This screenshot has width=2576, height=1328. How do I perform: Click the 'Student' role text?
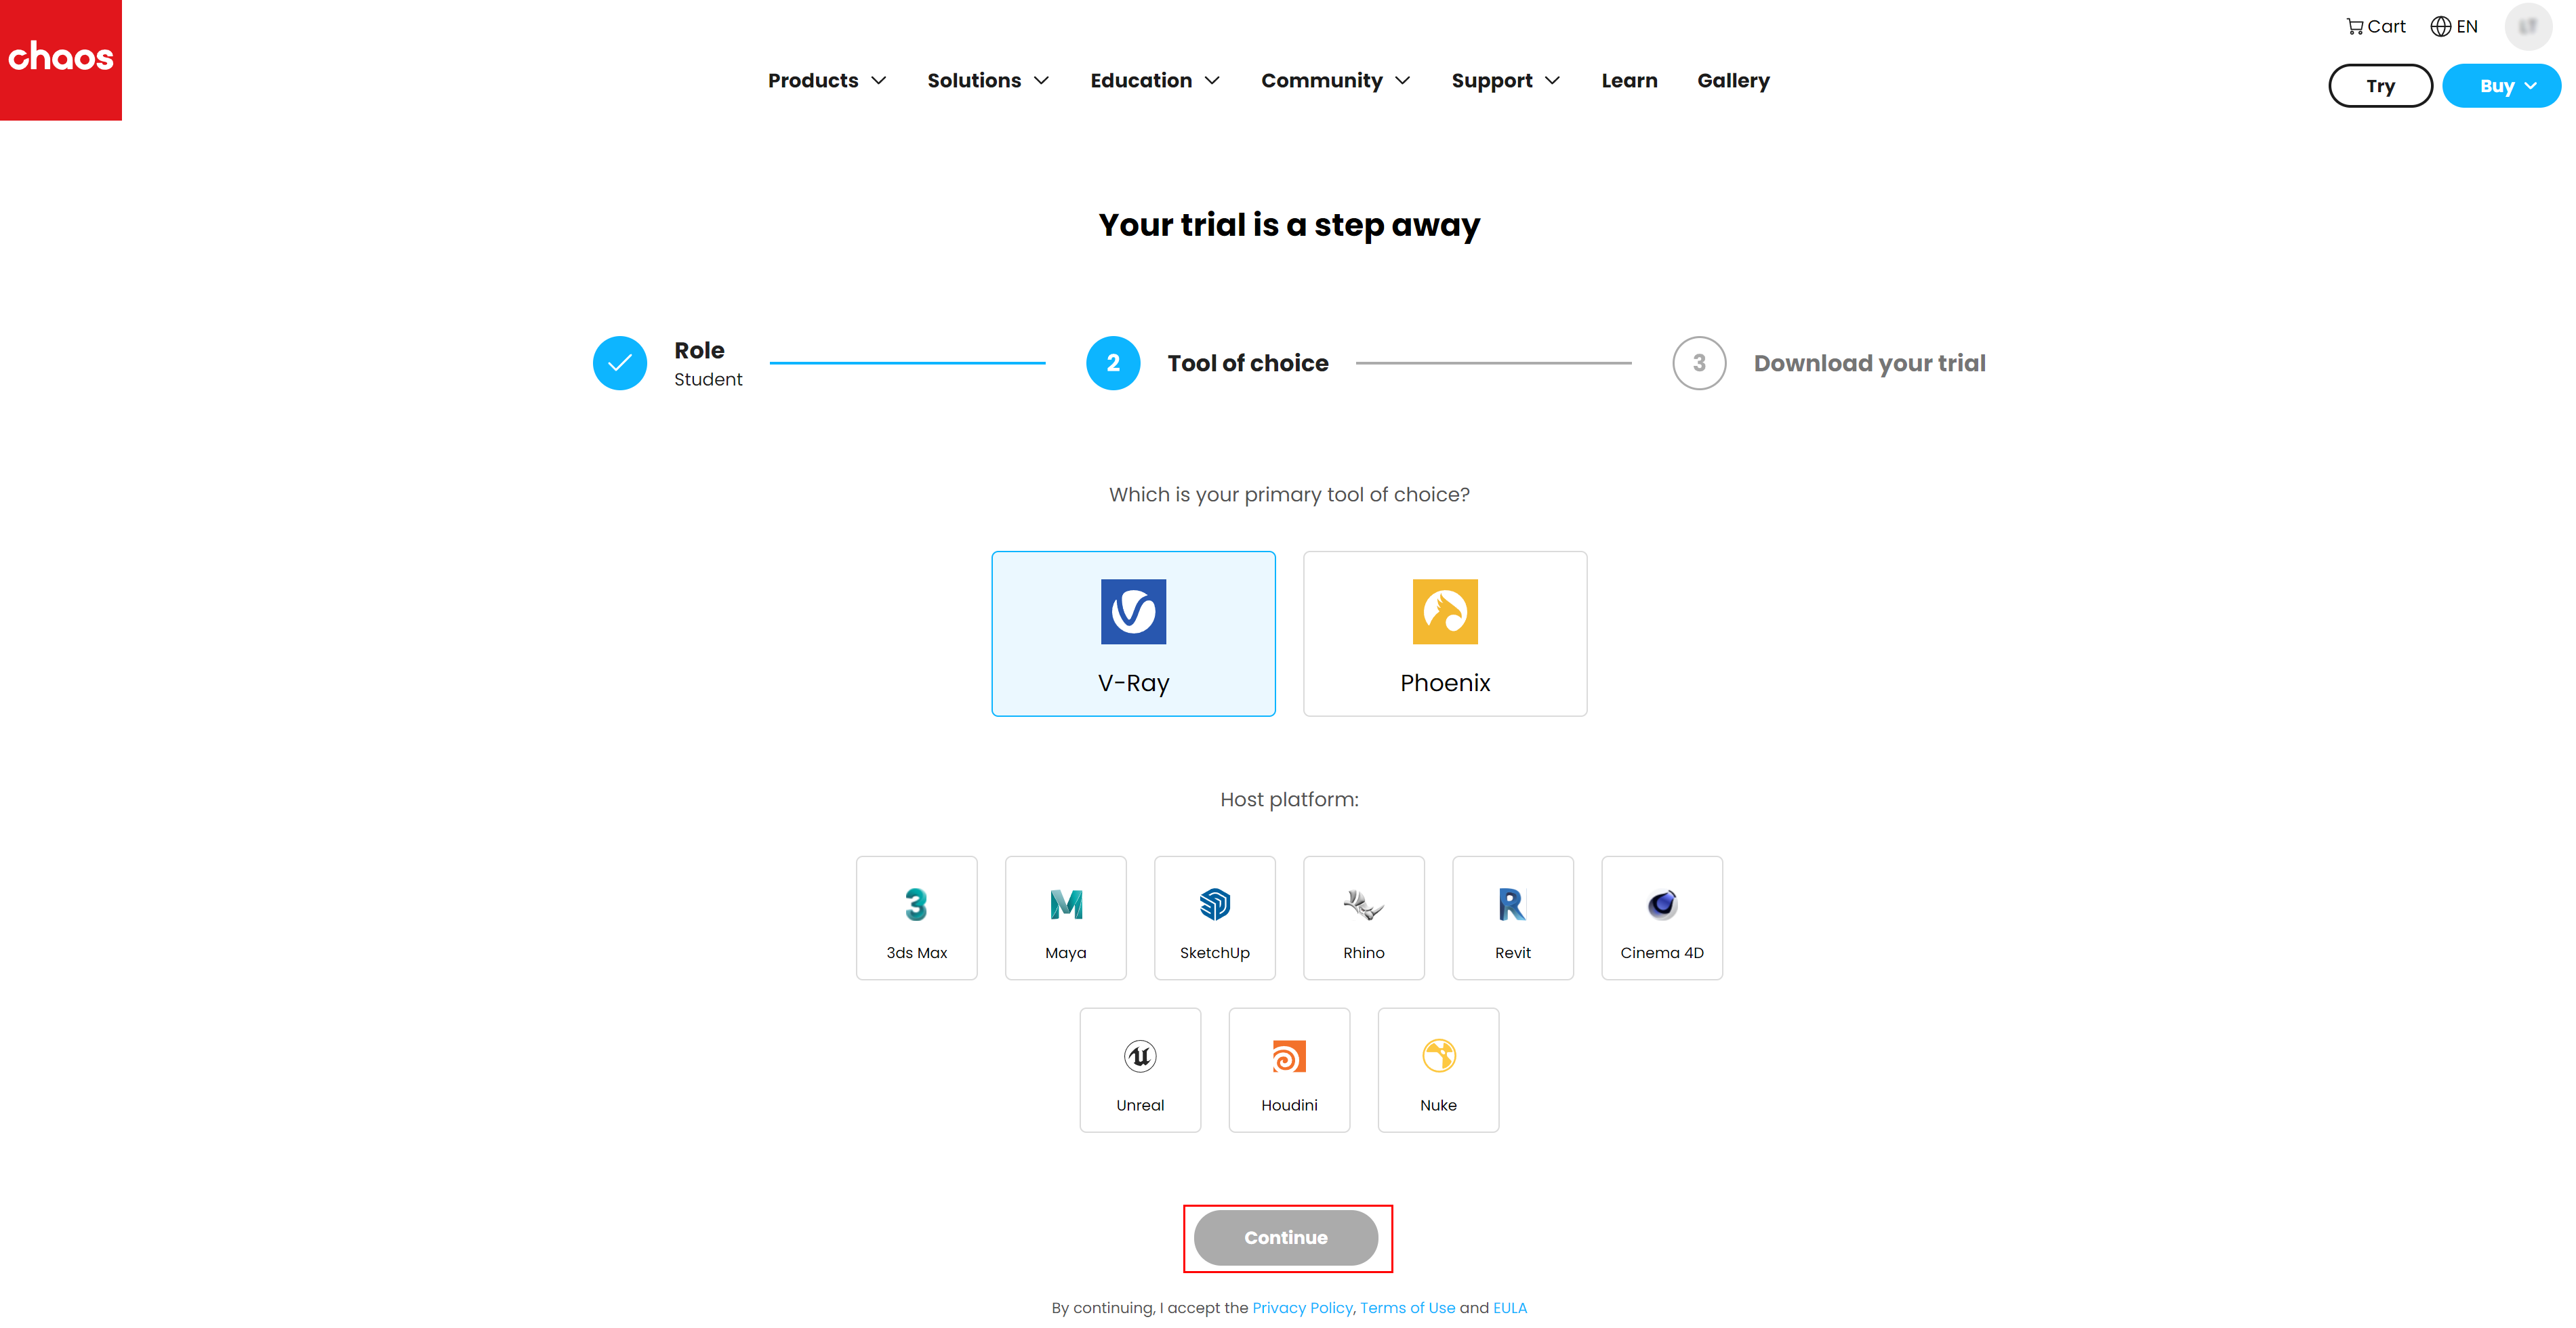click(708, 380)
